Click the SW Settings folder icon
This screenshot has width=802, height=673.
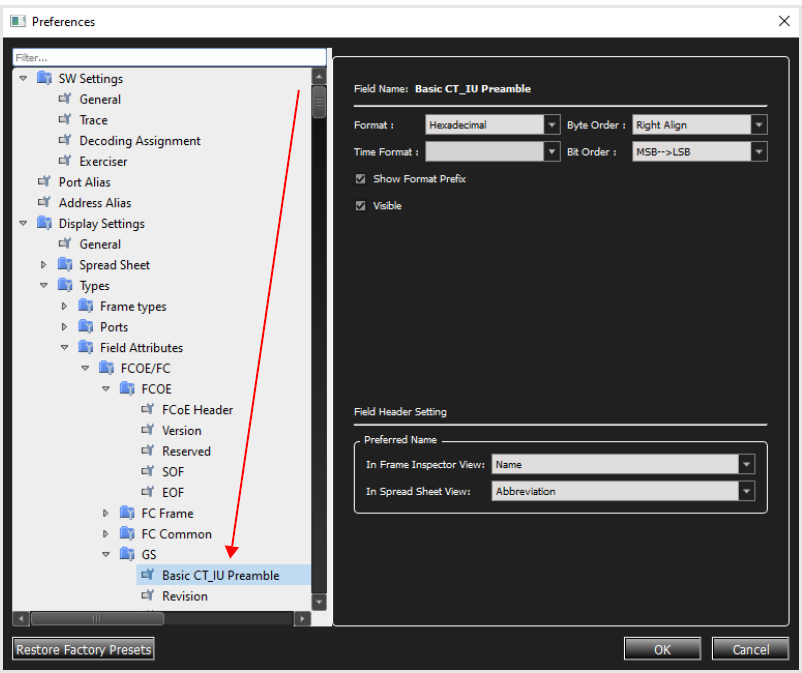click(x=44, y=78)
